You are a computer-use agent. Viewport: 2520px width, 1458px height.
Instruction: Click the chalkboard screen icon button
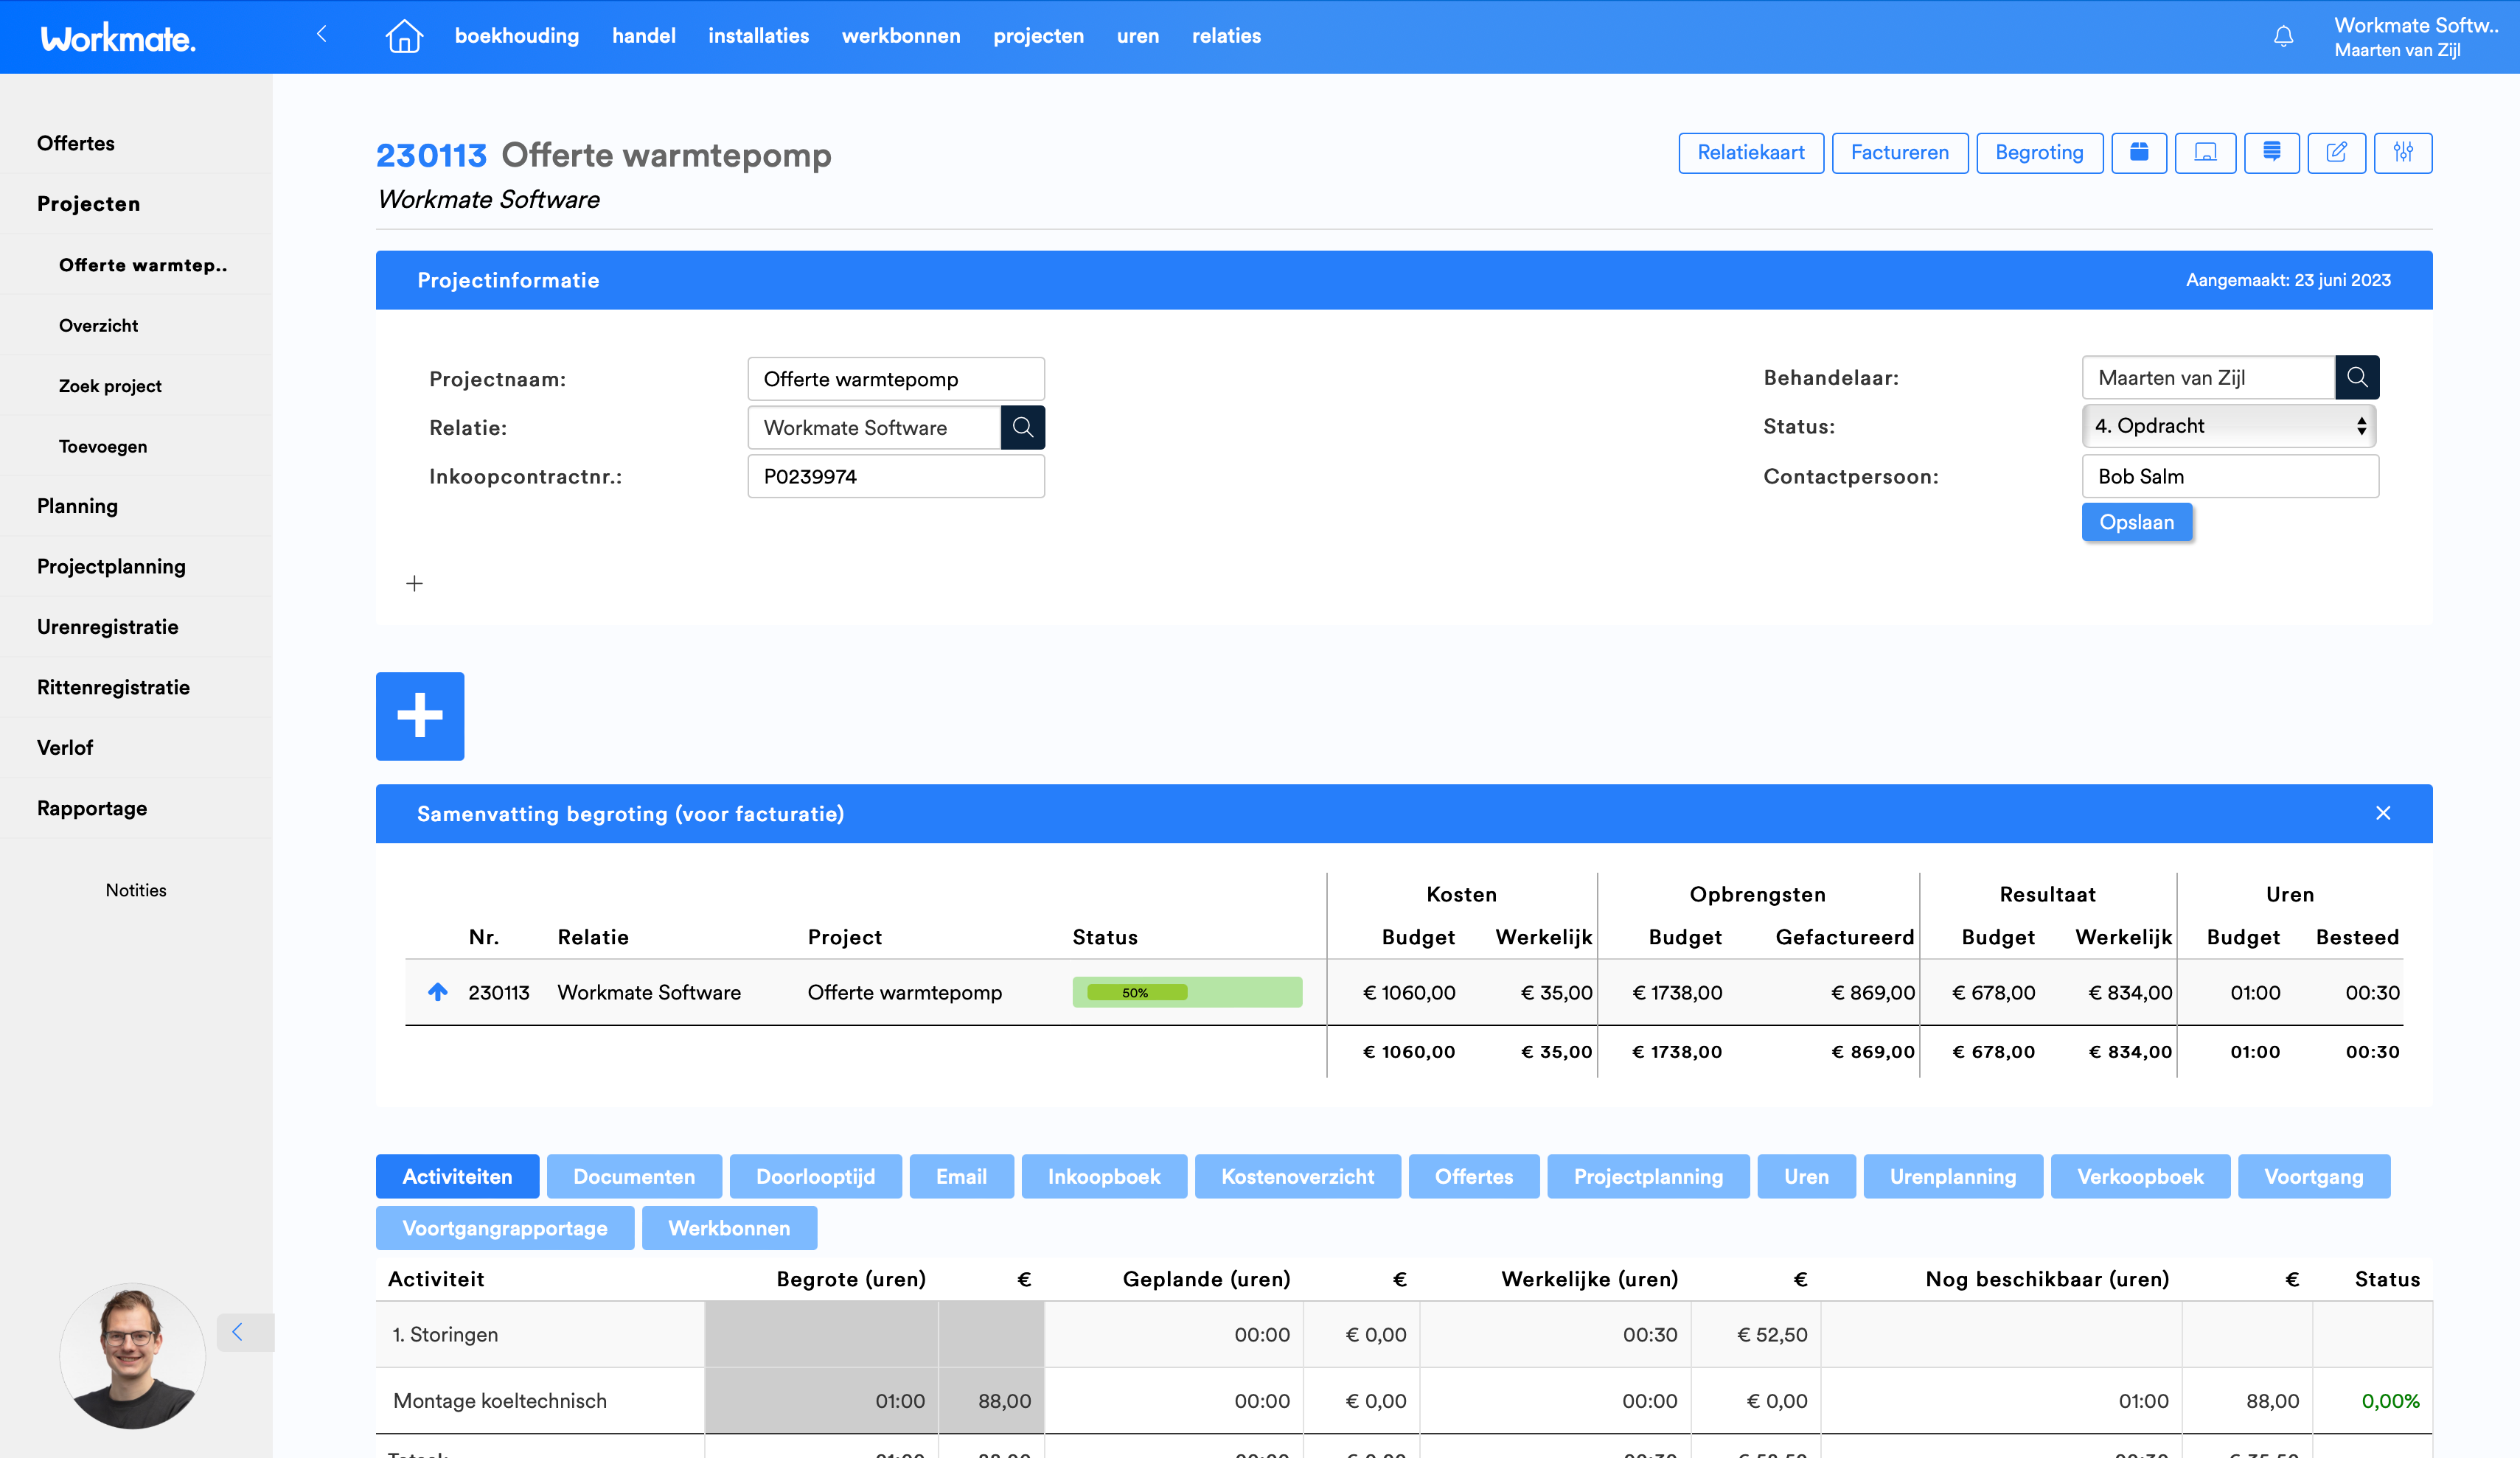point(2205,152)
